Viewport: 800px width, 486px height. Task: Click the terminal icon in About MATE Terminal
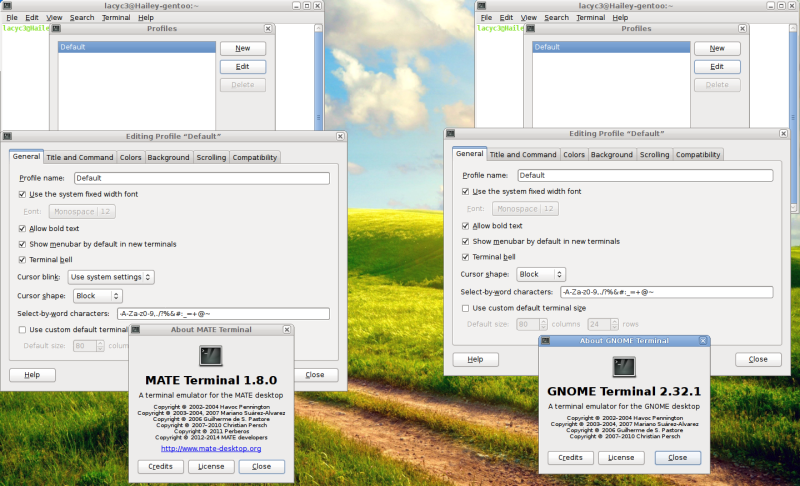coord(211,356)
